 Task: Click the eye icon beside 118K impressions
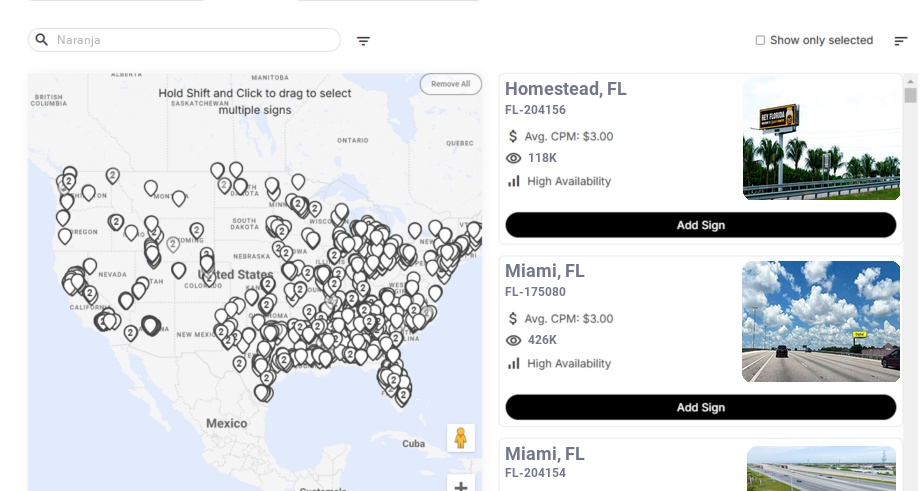(514, 158)
